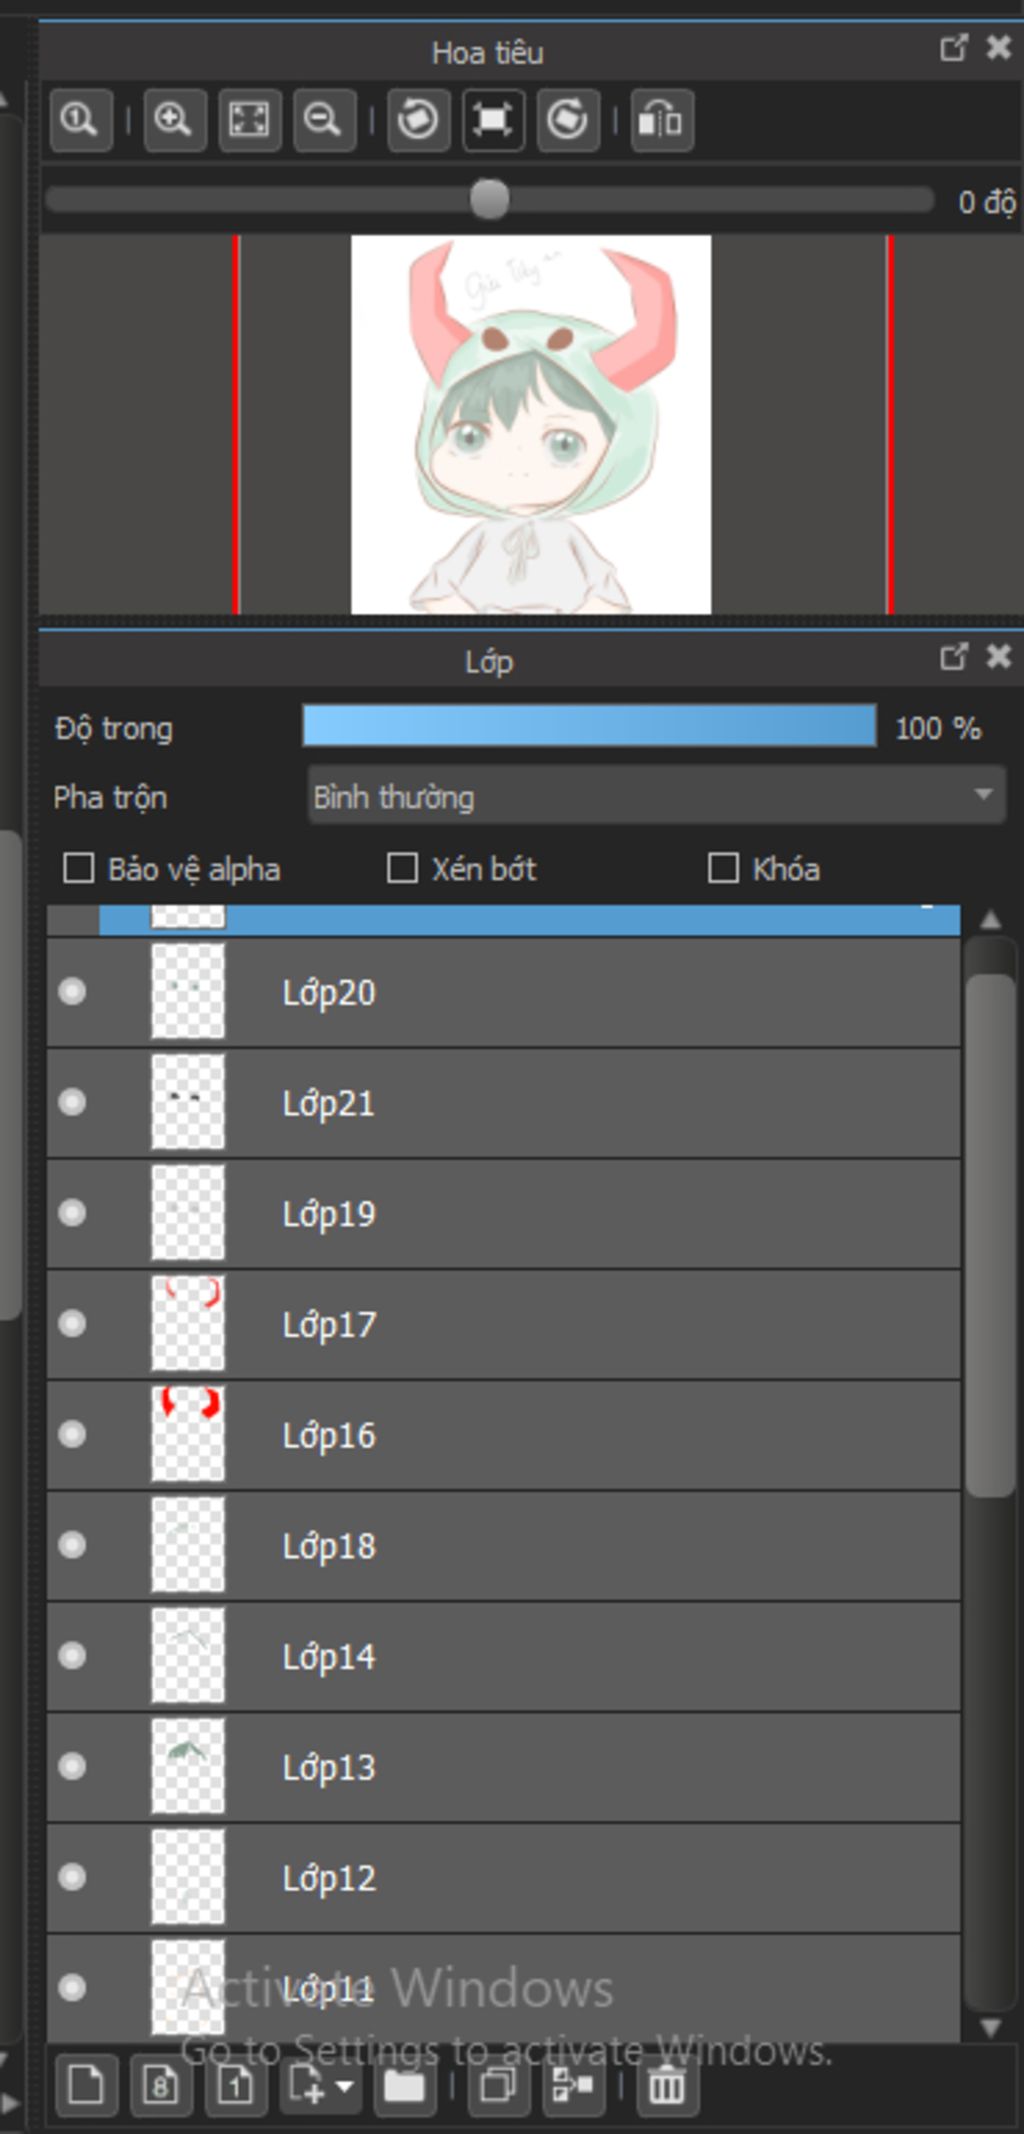Hide layer Lớp20
Image resolution: width=1024 pixels, height=2134 pixels.
72,992
